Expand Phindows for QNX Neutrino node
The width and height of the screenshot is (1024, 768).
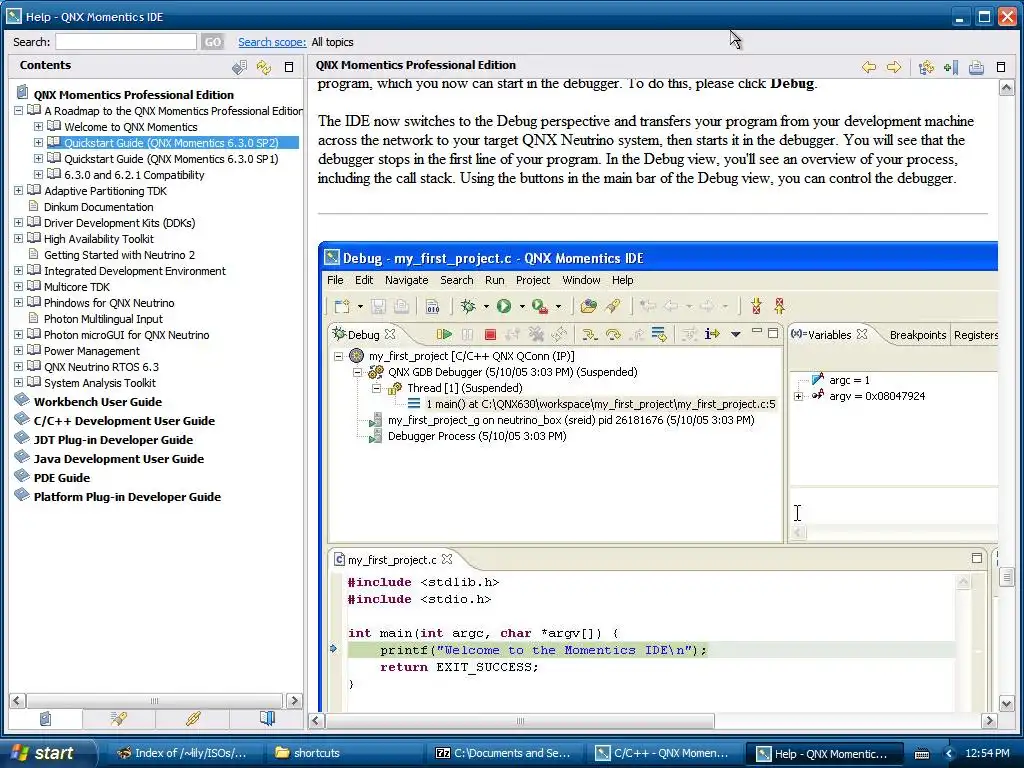pyautogui.click(x=18, y=302)
